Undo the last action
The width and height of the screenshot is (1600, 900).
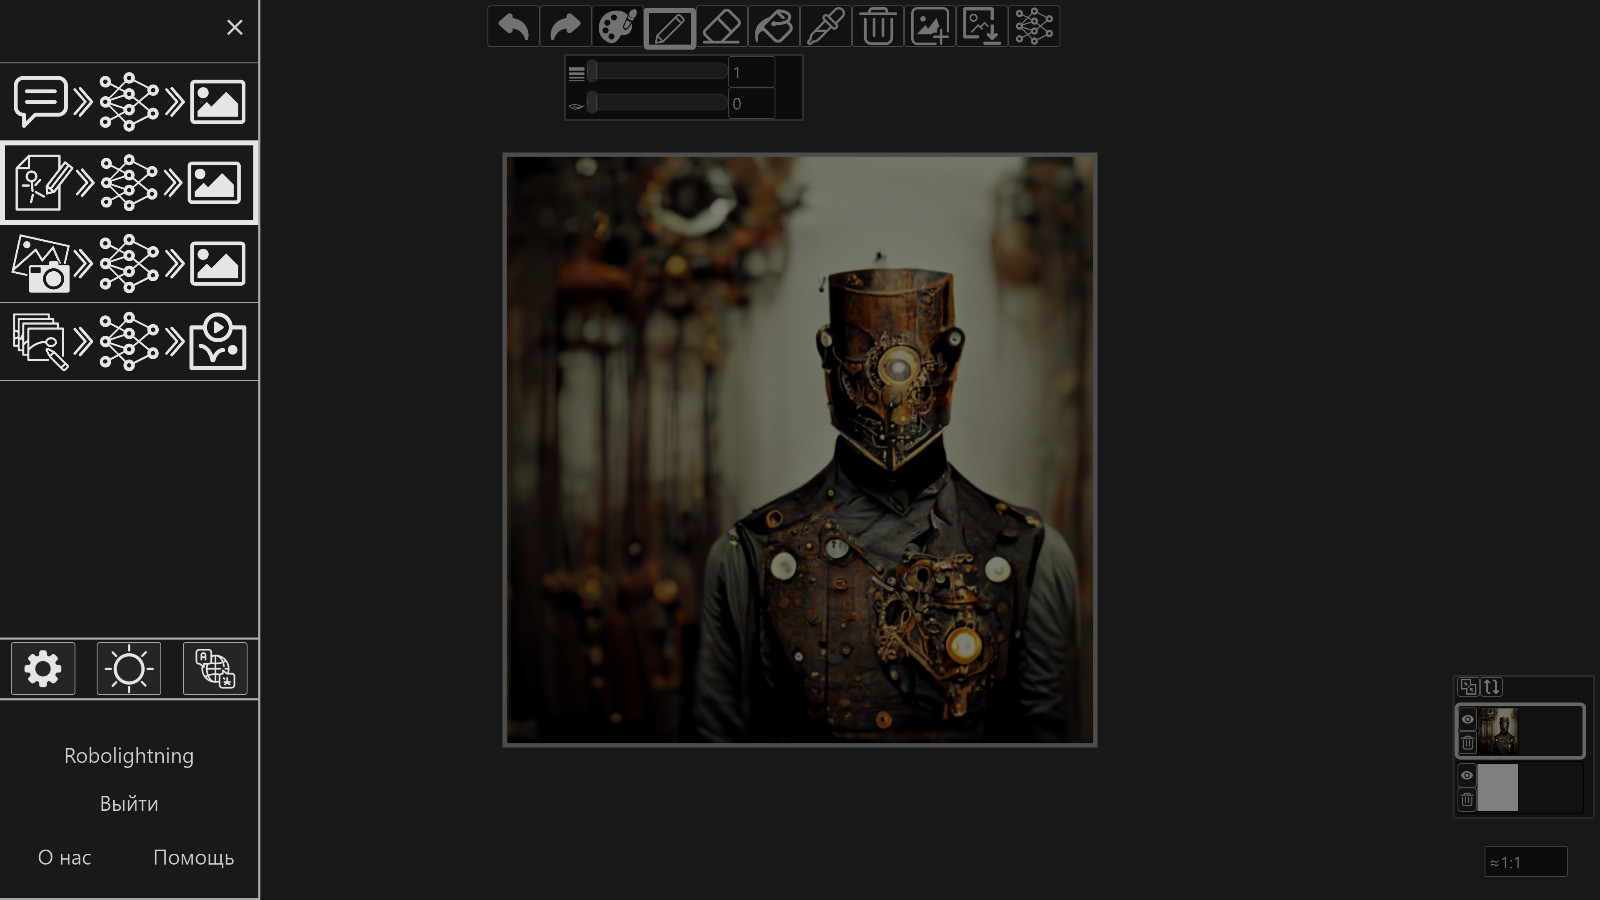(513, 26)
